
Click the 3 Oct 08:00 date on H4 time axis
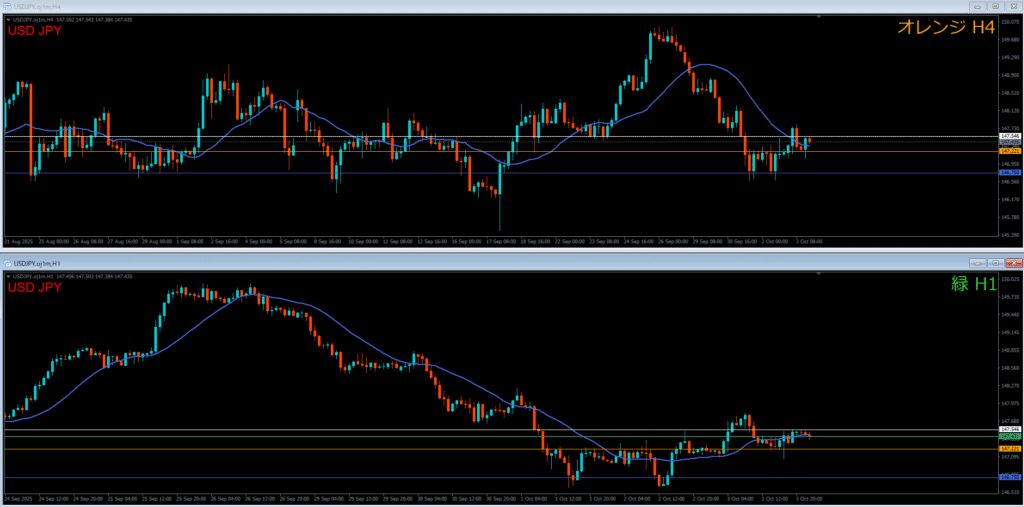click(808, 241)
